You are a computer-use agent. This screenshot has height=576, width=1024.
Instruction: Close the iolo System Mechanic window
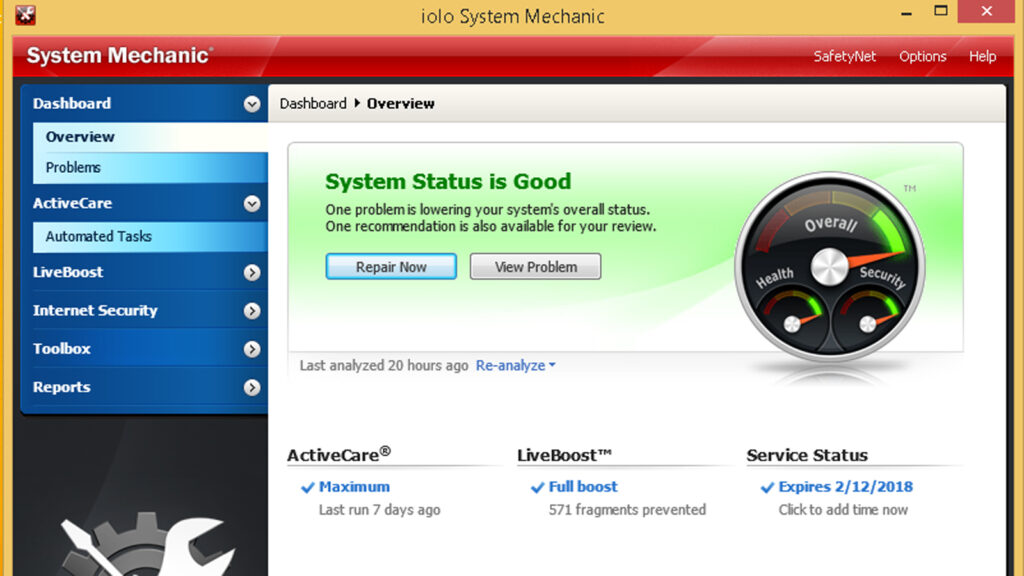986,11
